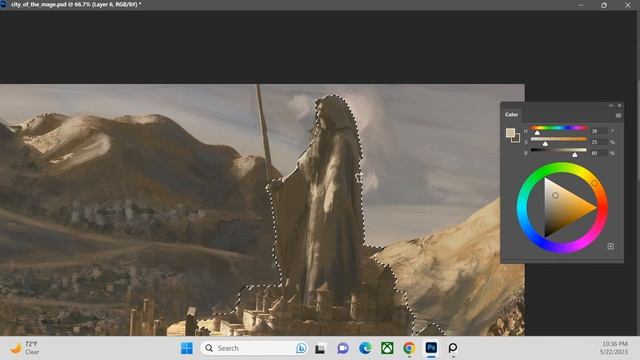Screen dimensions: 640x360
Task: Switch to Photoshop via taskbar icon
Action: pyautogui.click(x=431, y=348)
